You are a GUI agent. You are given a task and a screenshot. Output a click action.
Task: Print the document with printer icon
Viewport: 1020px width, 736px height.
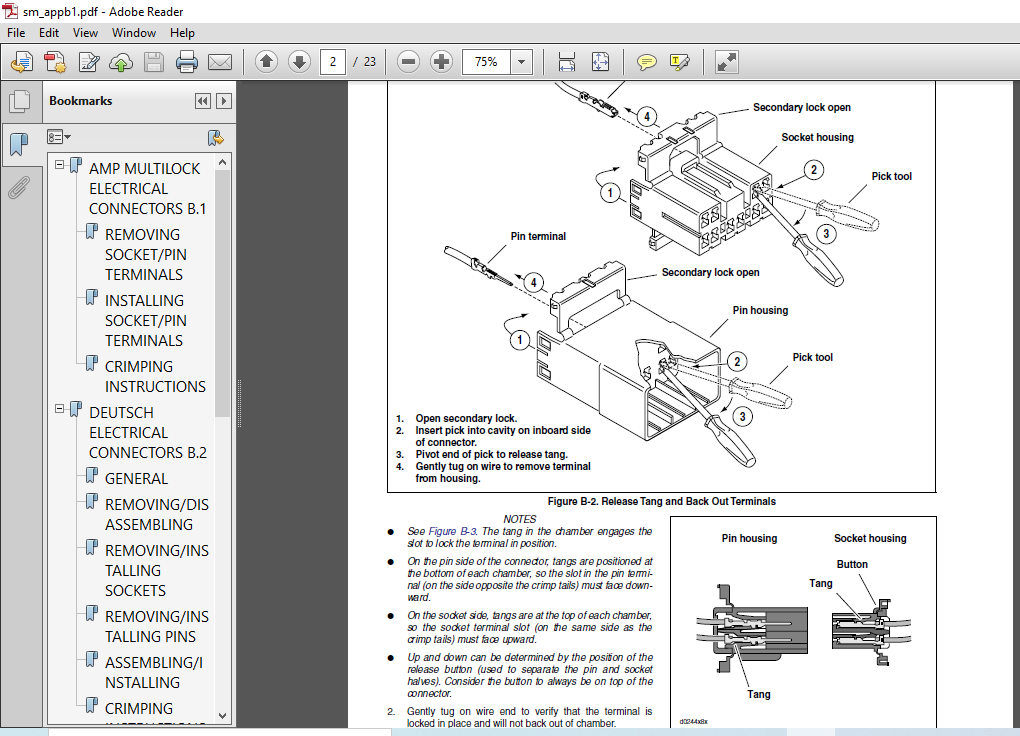coord(187,62)
